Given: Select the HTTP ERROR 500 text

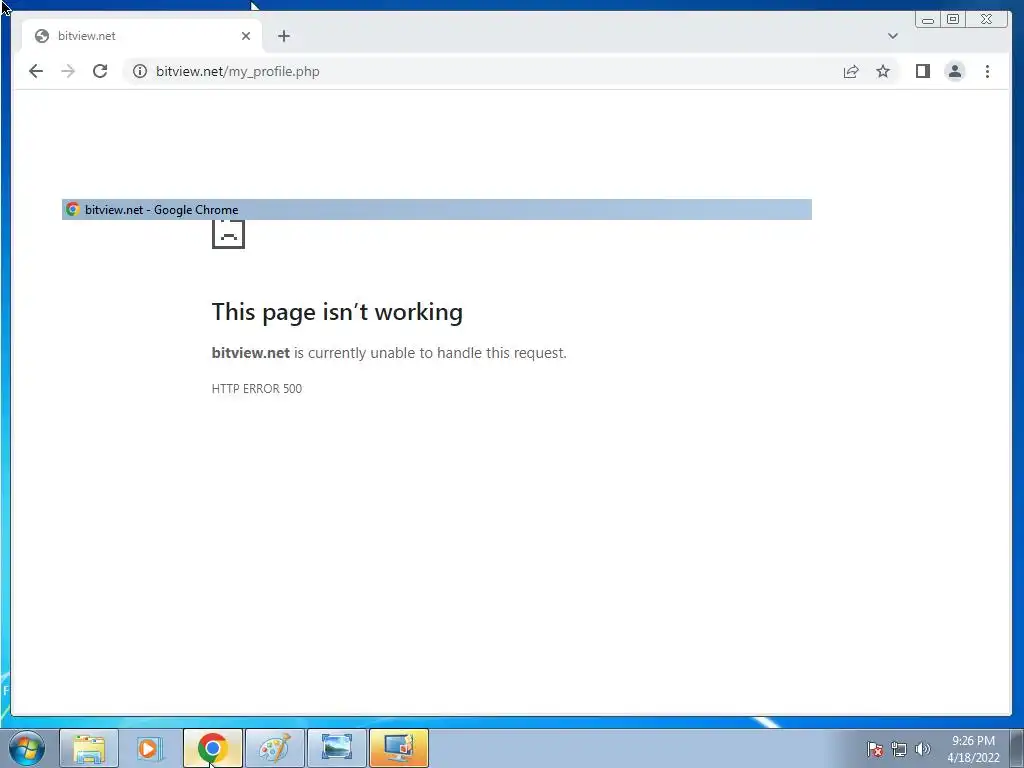Looking at the screenshot, I should coord(257,389).
